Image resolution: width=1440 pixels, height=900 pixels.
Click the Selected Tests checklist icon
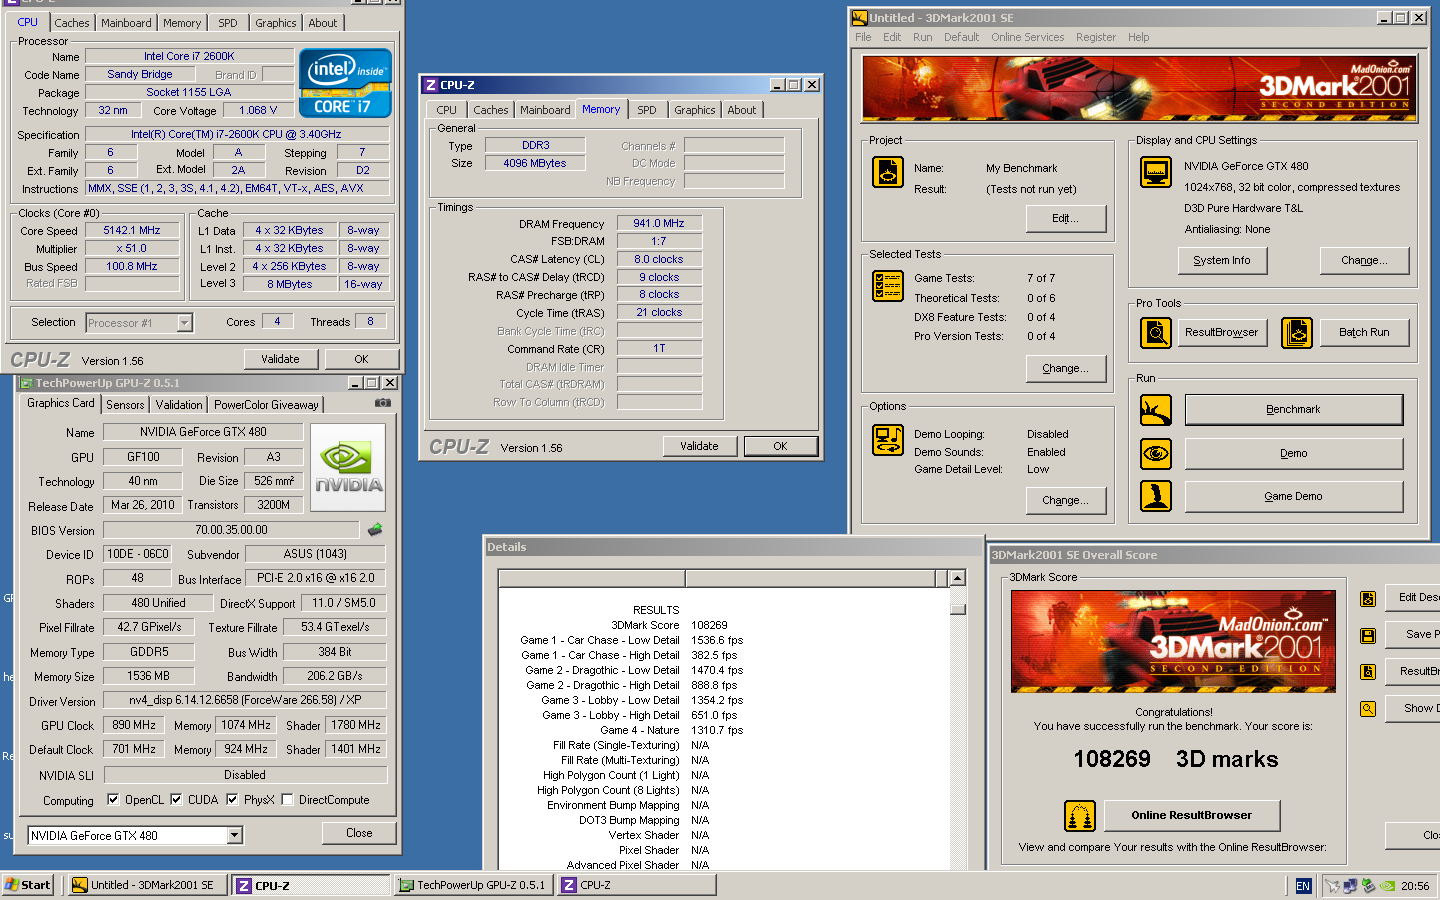point(887,286)
